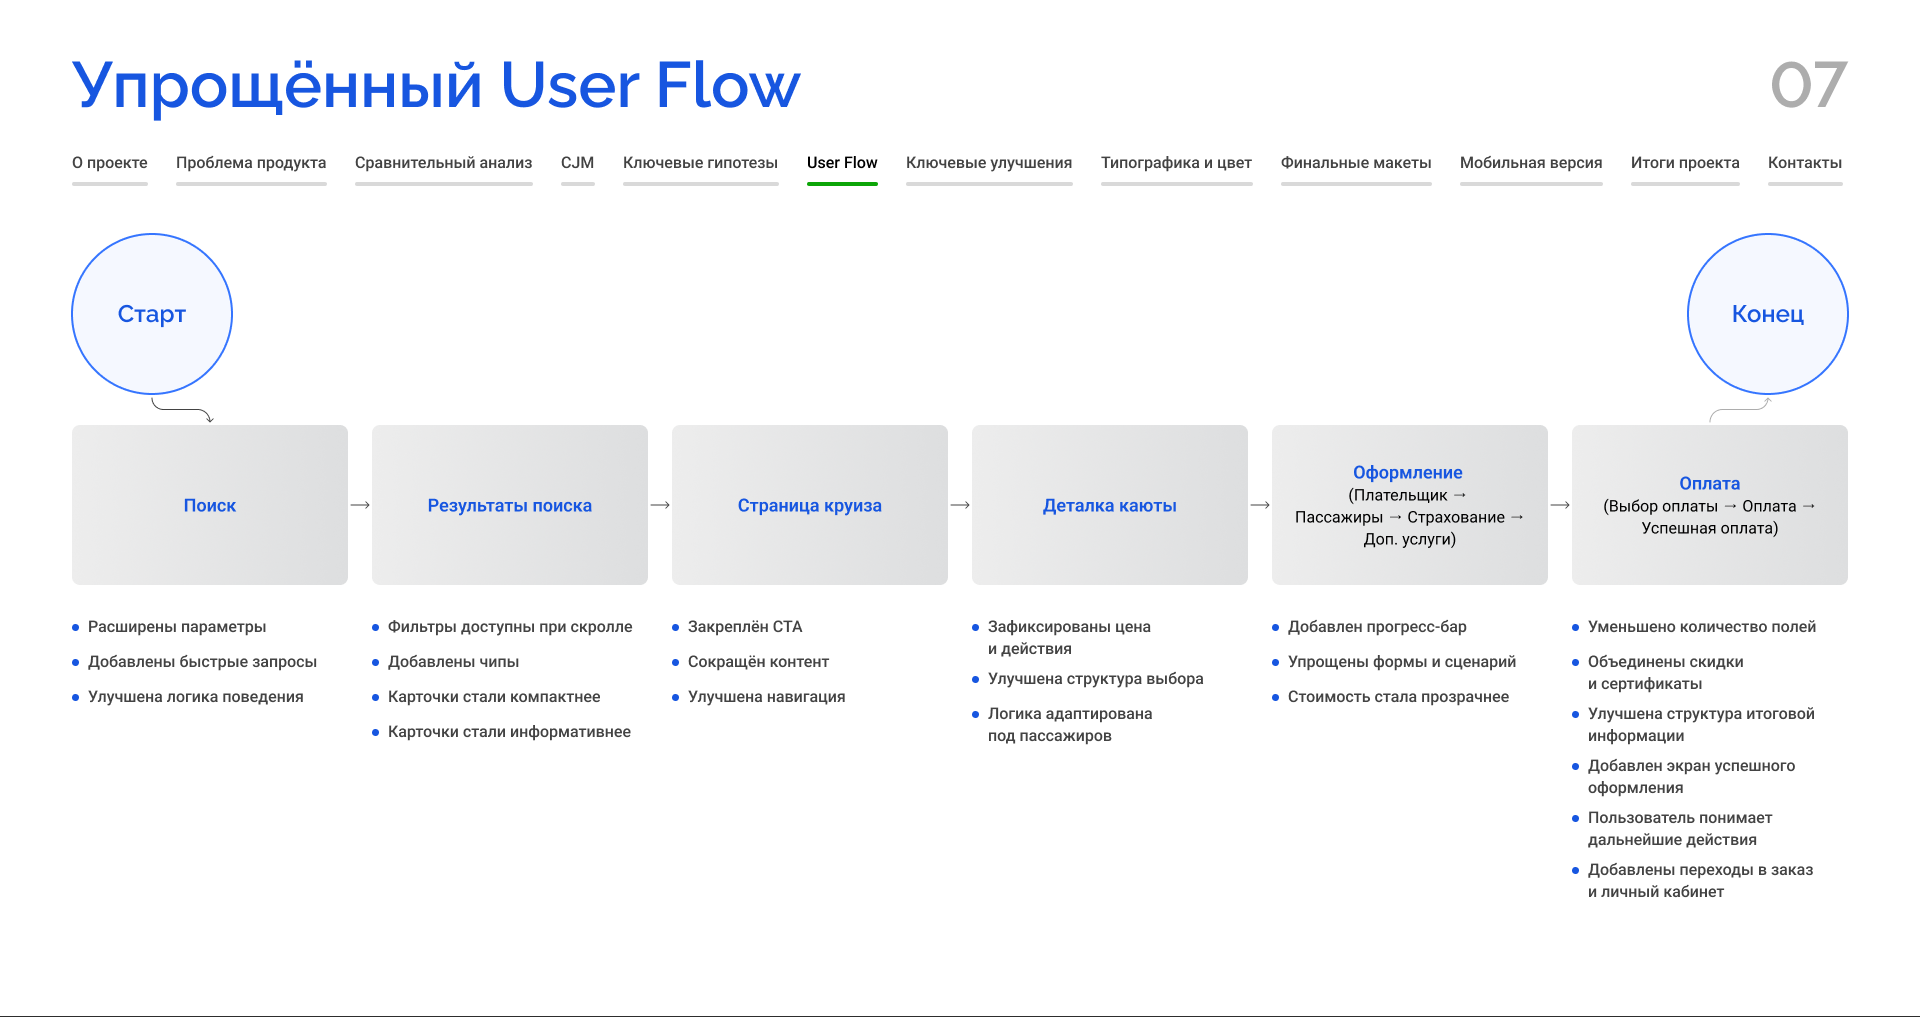
Task: Click arrow between Деталка каюты and Оформление
Action: pos(1260,505)
